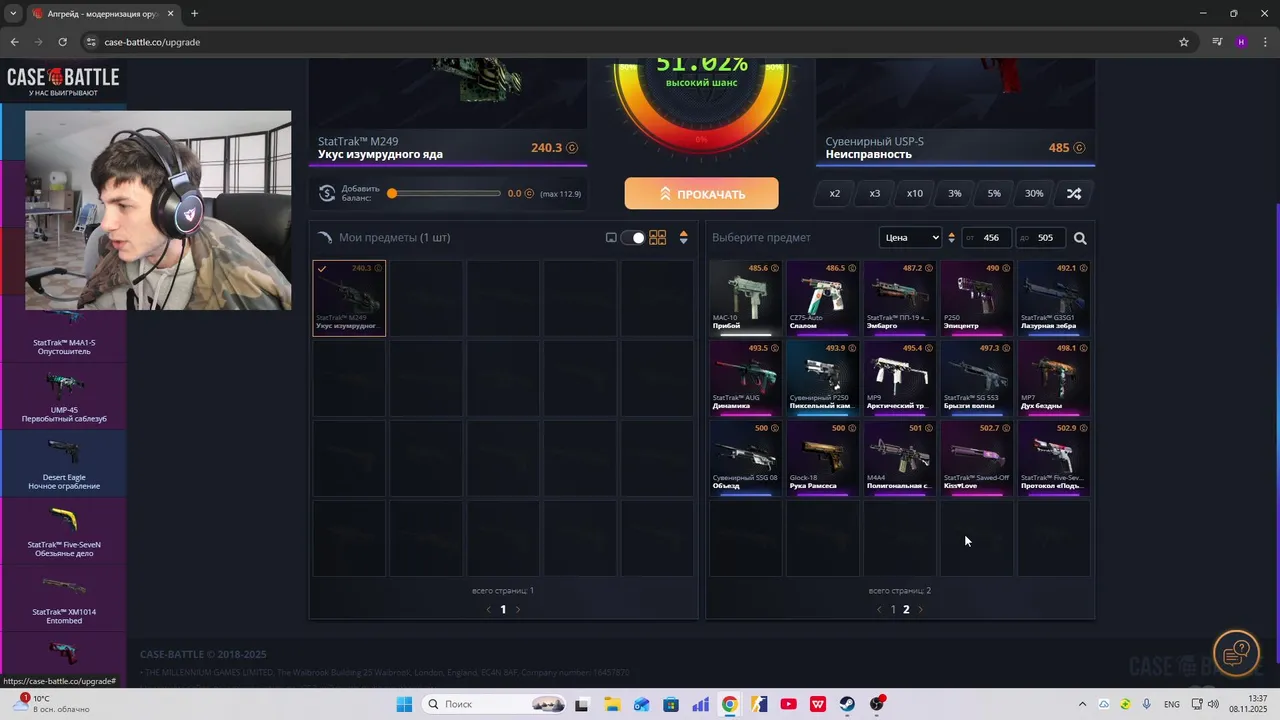Choose the 3% chance preset

(955, 194)
